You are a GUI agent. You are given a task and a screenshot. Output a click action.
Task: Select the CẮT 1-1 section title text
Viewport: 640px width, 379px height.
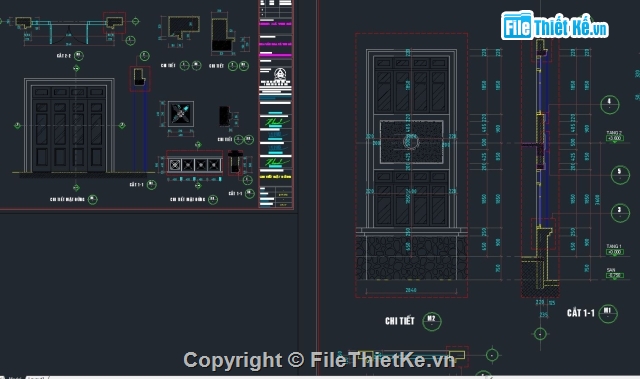click(580, 313)
